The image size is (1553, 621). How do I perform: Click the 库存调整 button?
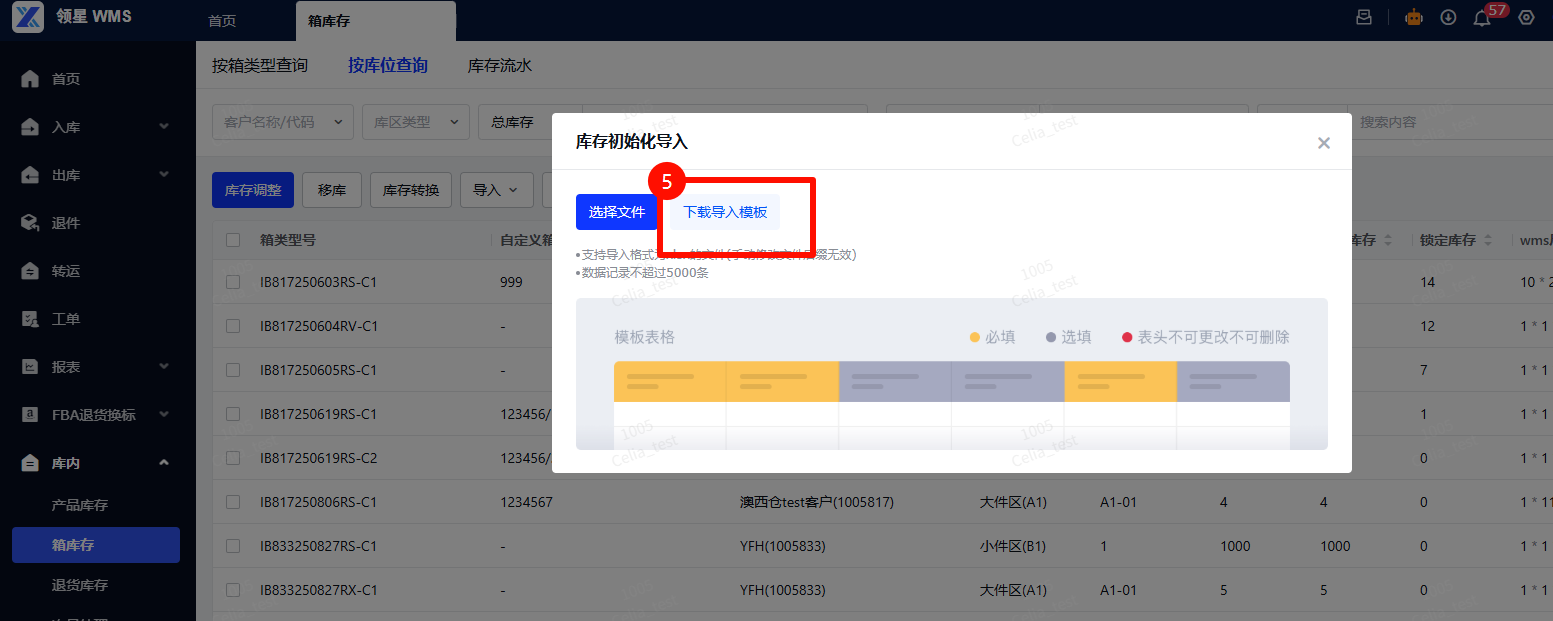[253, 190]
